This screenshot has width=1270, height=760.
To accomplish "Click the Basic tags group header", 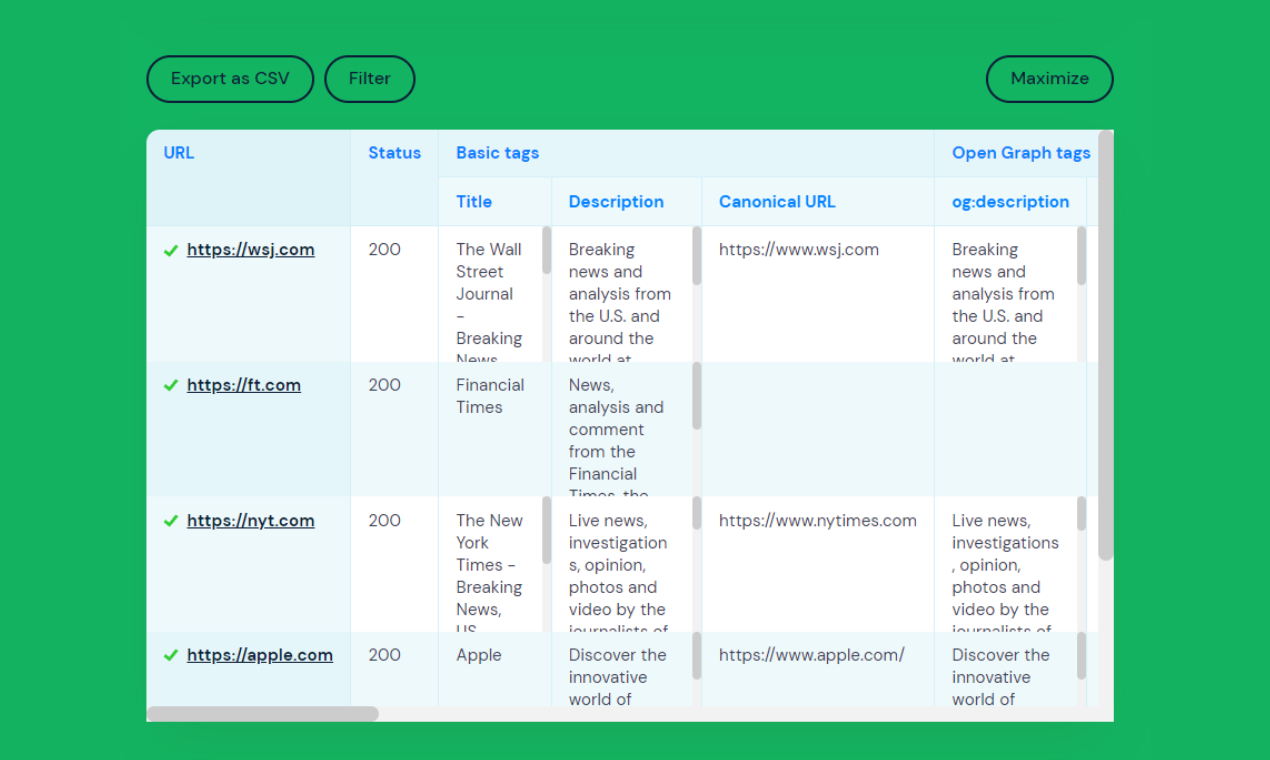I will 686,153.
